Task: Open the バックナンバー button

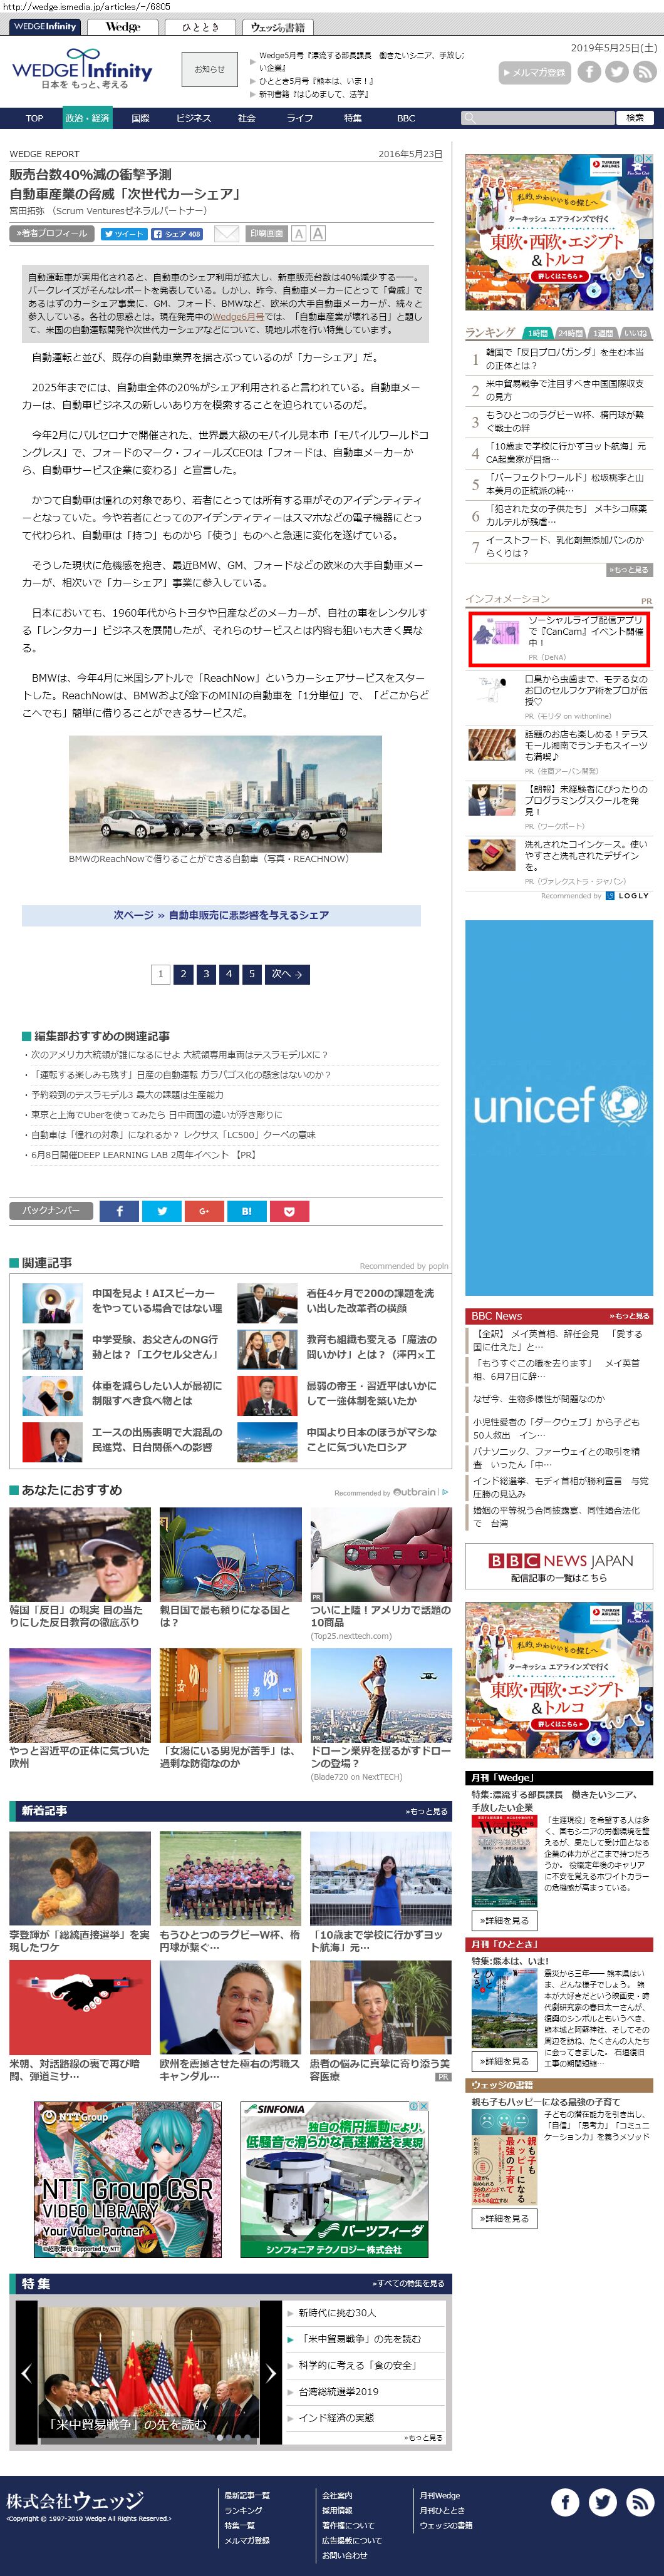Action: click(x=51, y=1211)
